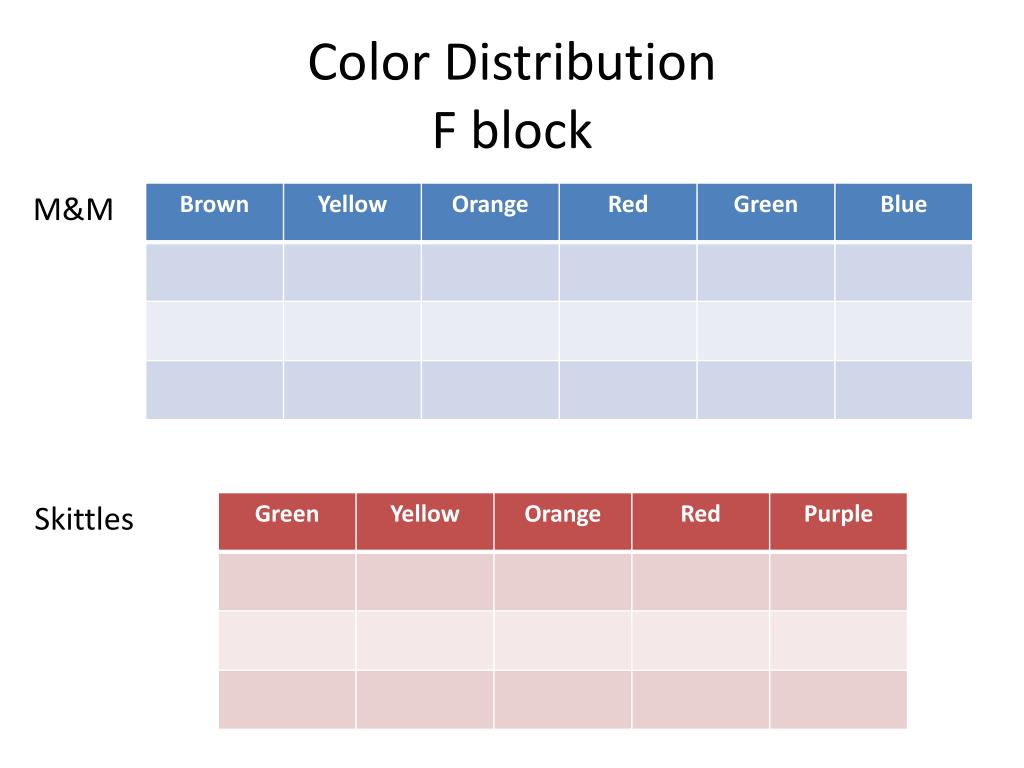Select the Skittles label
This screenshot has height=768, width=1024.
pyautogui.click(x=84, y=519)
